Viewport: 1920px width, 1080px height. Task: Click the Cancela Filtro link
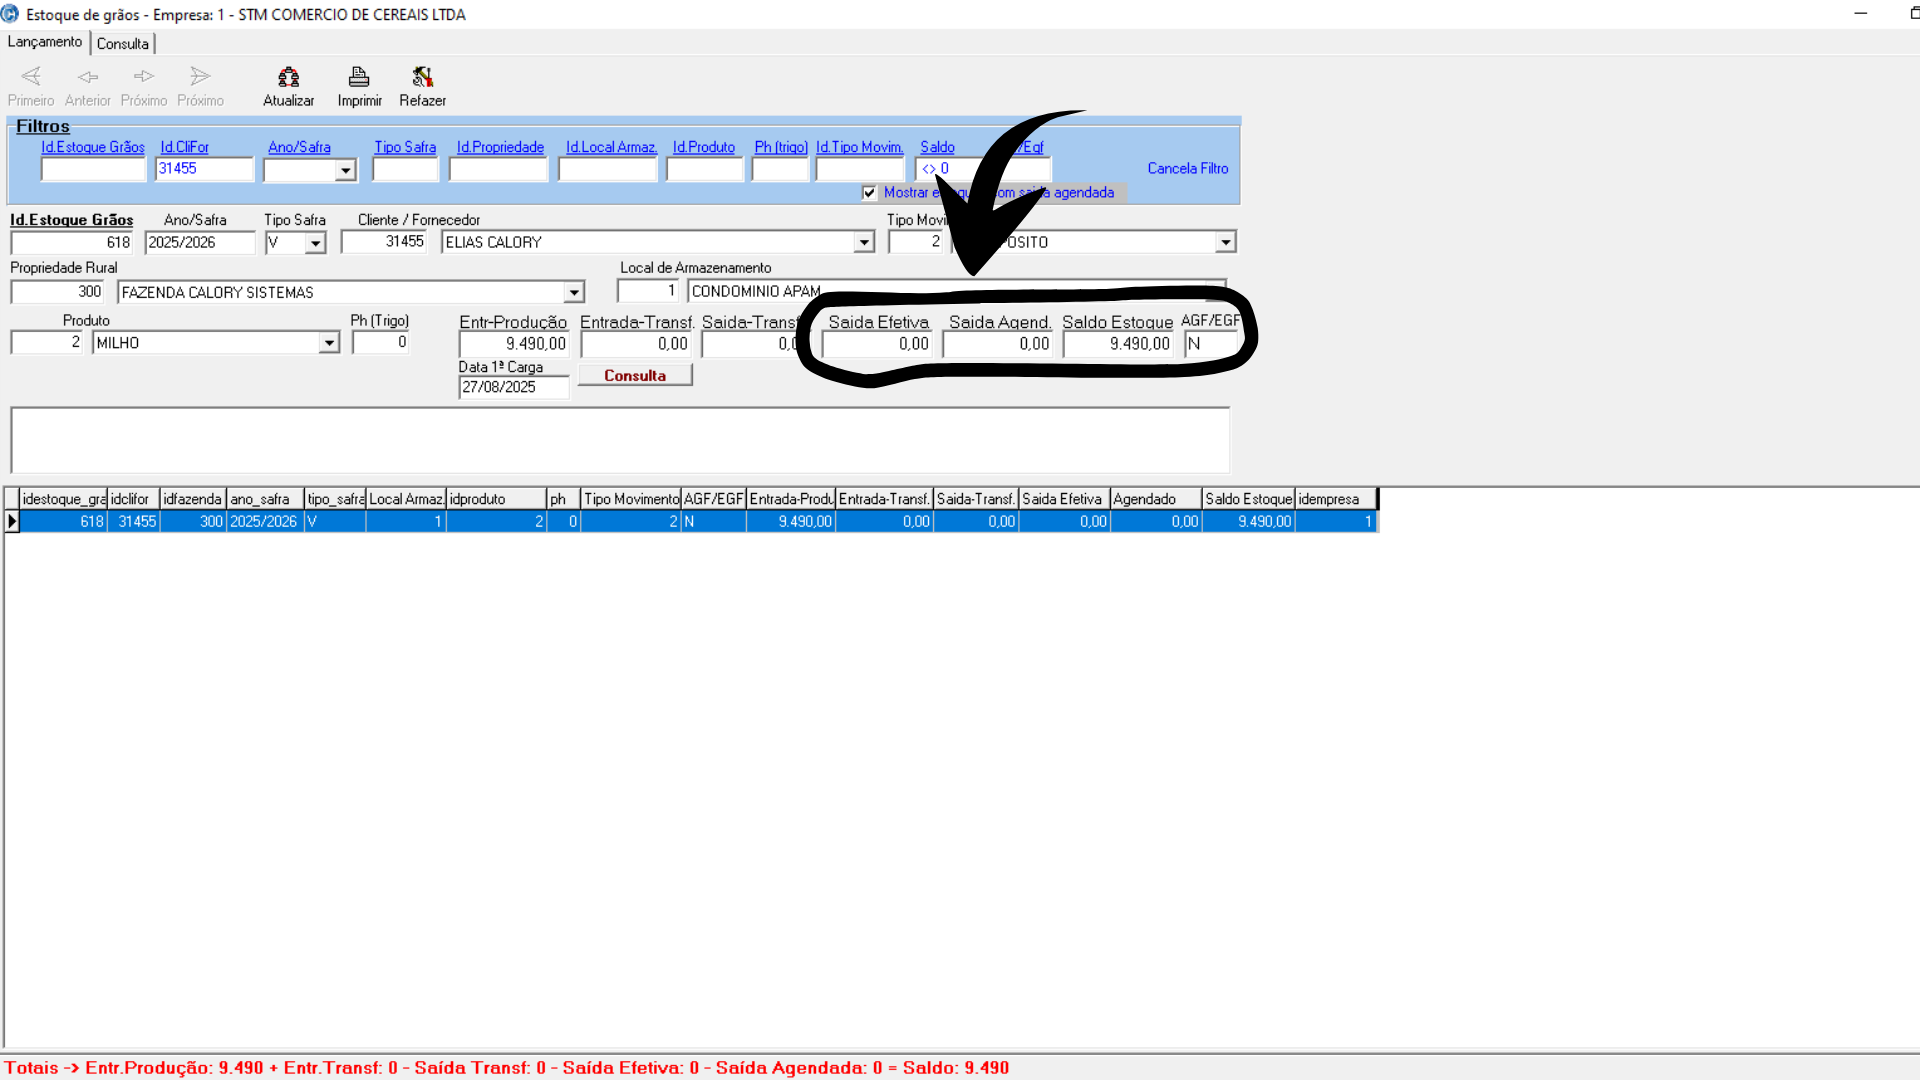(x=1187, y=168)
